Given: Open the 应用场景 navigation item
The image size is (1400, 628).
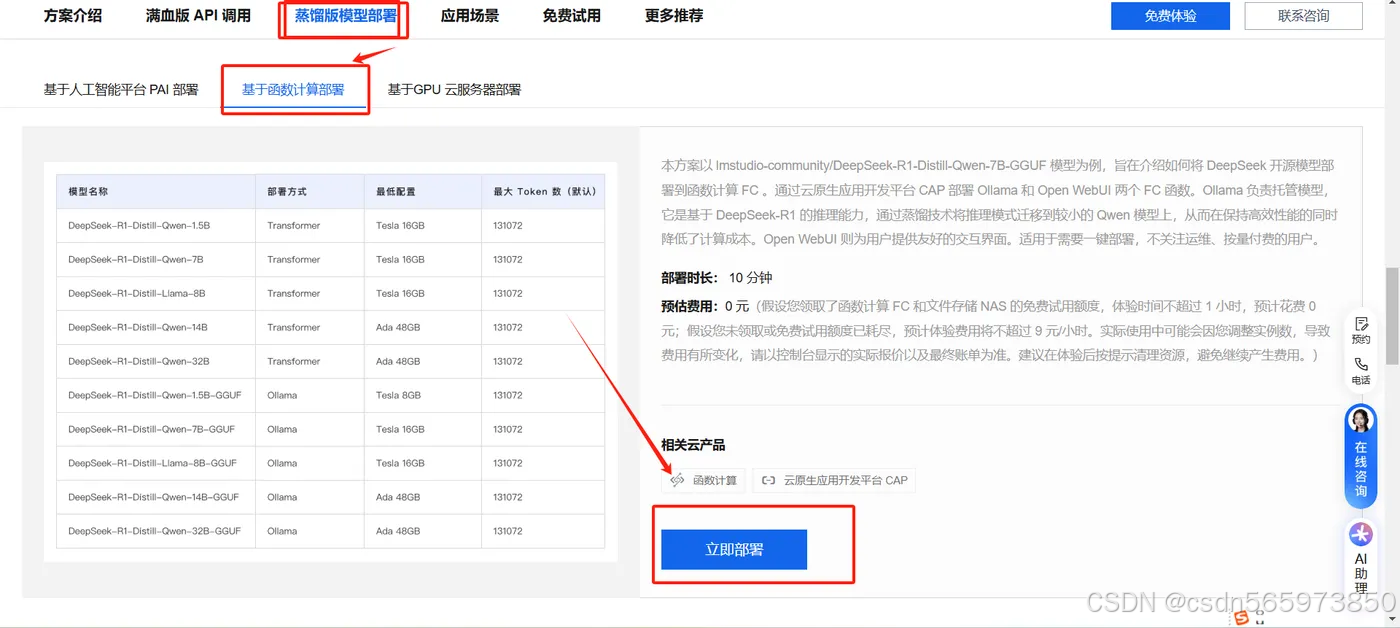Looking at the screenshot, I should pyautogui.click(x=470, y=17).
